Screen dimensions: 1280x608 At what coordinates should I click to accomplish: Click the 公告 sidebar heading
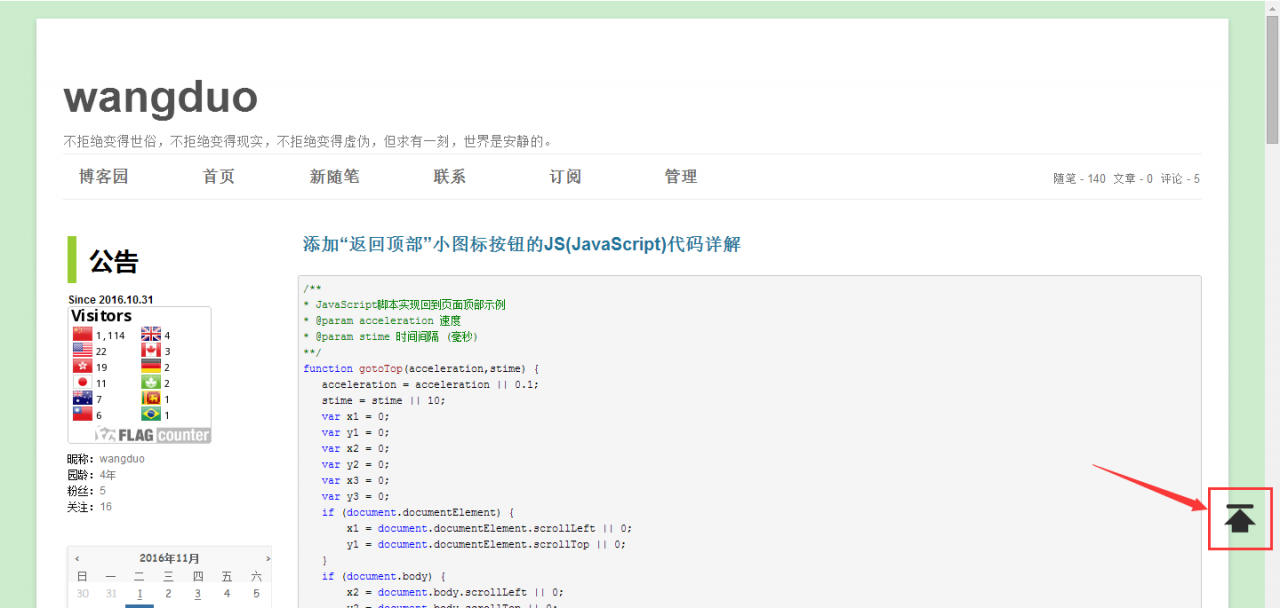[114, 262]
